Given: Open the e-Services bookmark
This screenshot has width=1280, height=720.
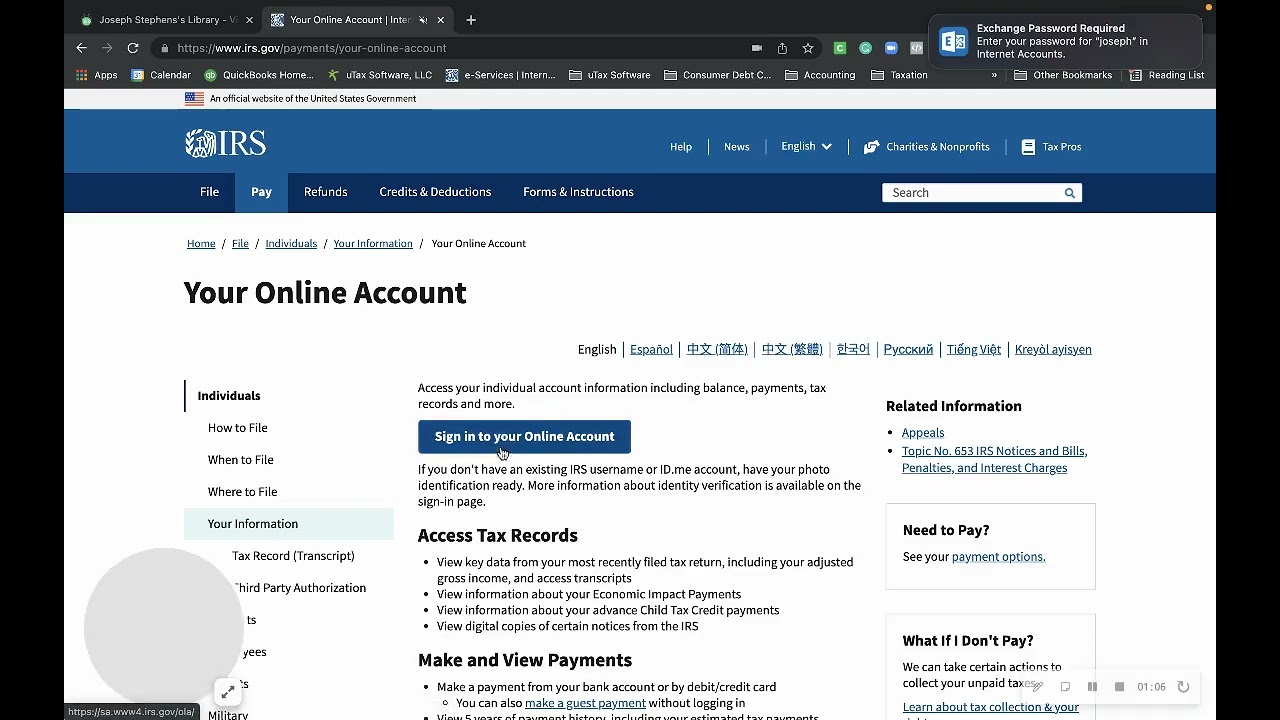Looking at the screenshot, I should (x=501, y=75).
